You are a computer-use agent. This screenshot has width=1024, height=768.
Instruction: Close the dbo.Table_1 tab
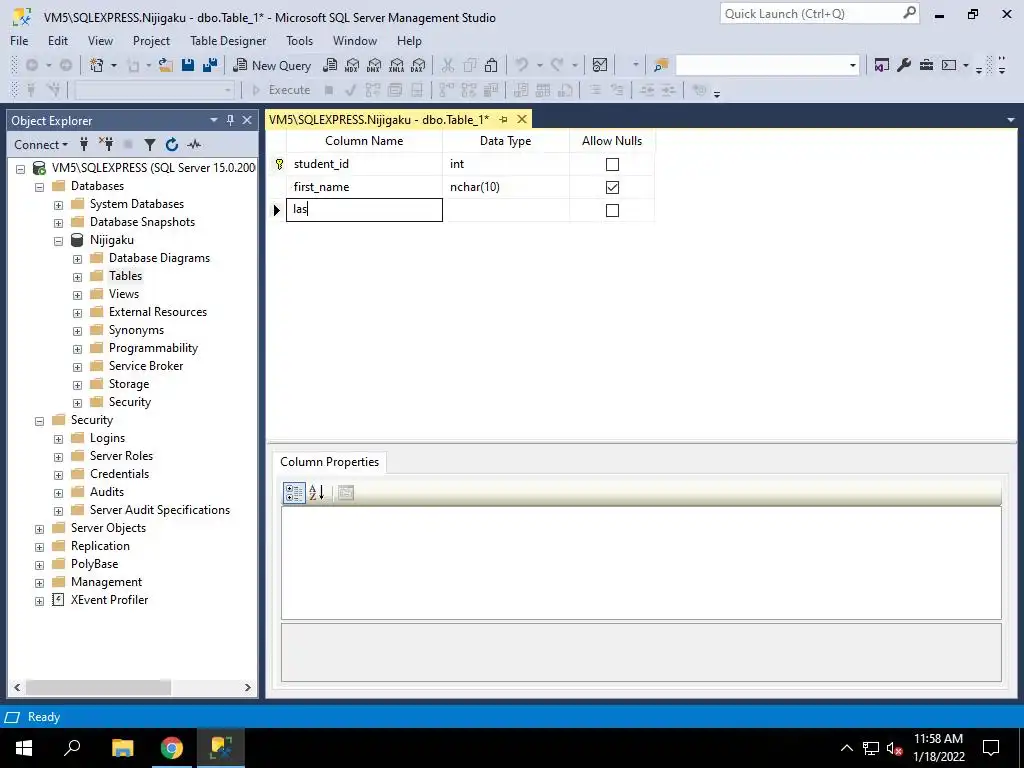coord(522,119)
